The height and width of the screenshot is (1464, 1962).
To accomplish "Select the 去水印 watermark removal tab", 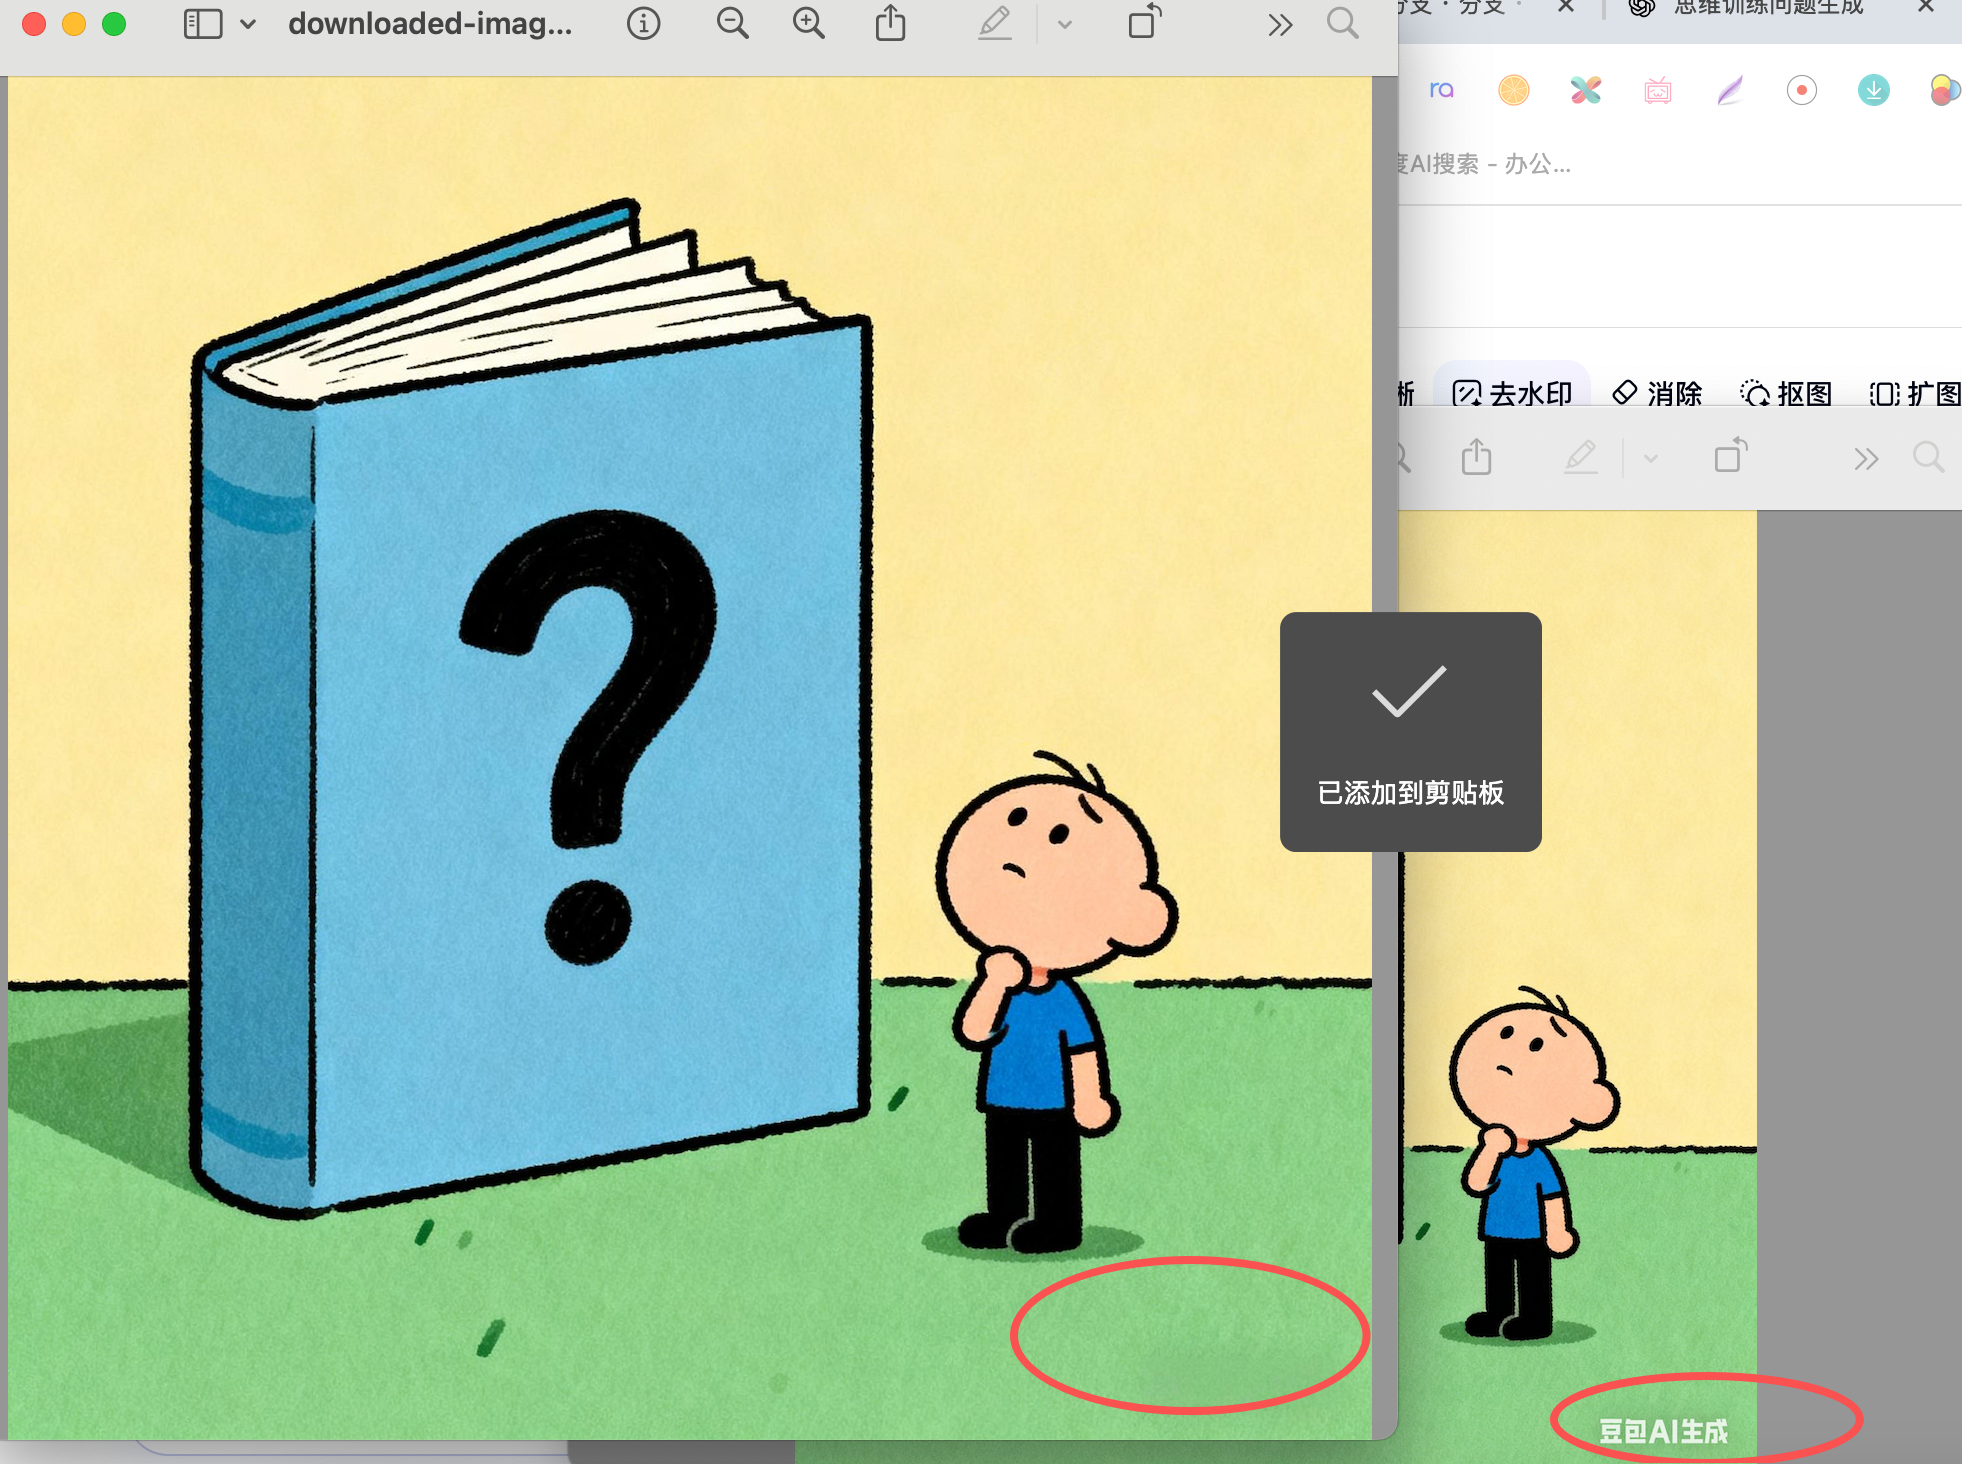I will [1512, 393].
